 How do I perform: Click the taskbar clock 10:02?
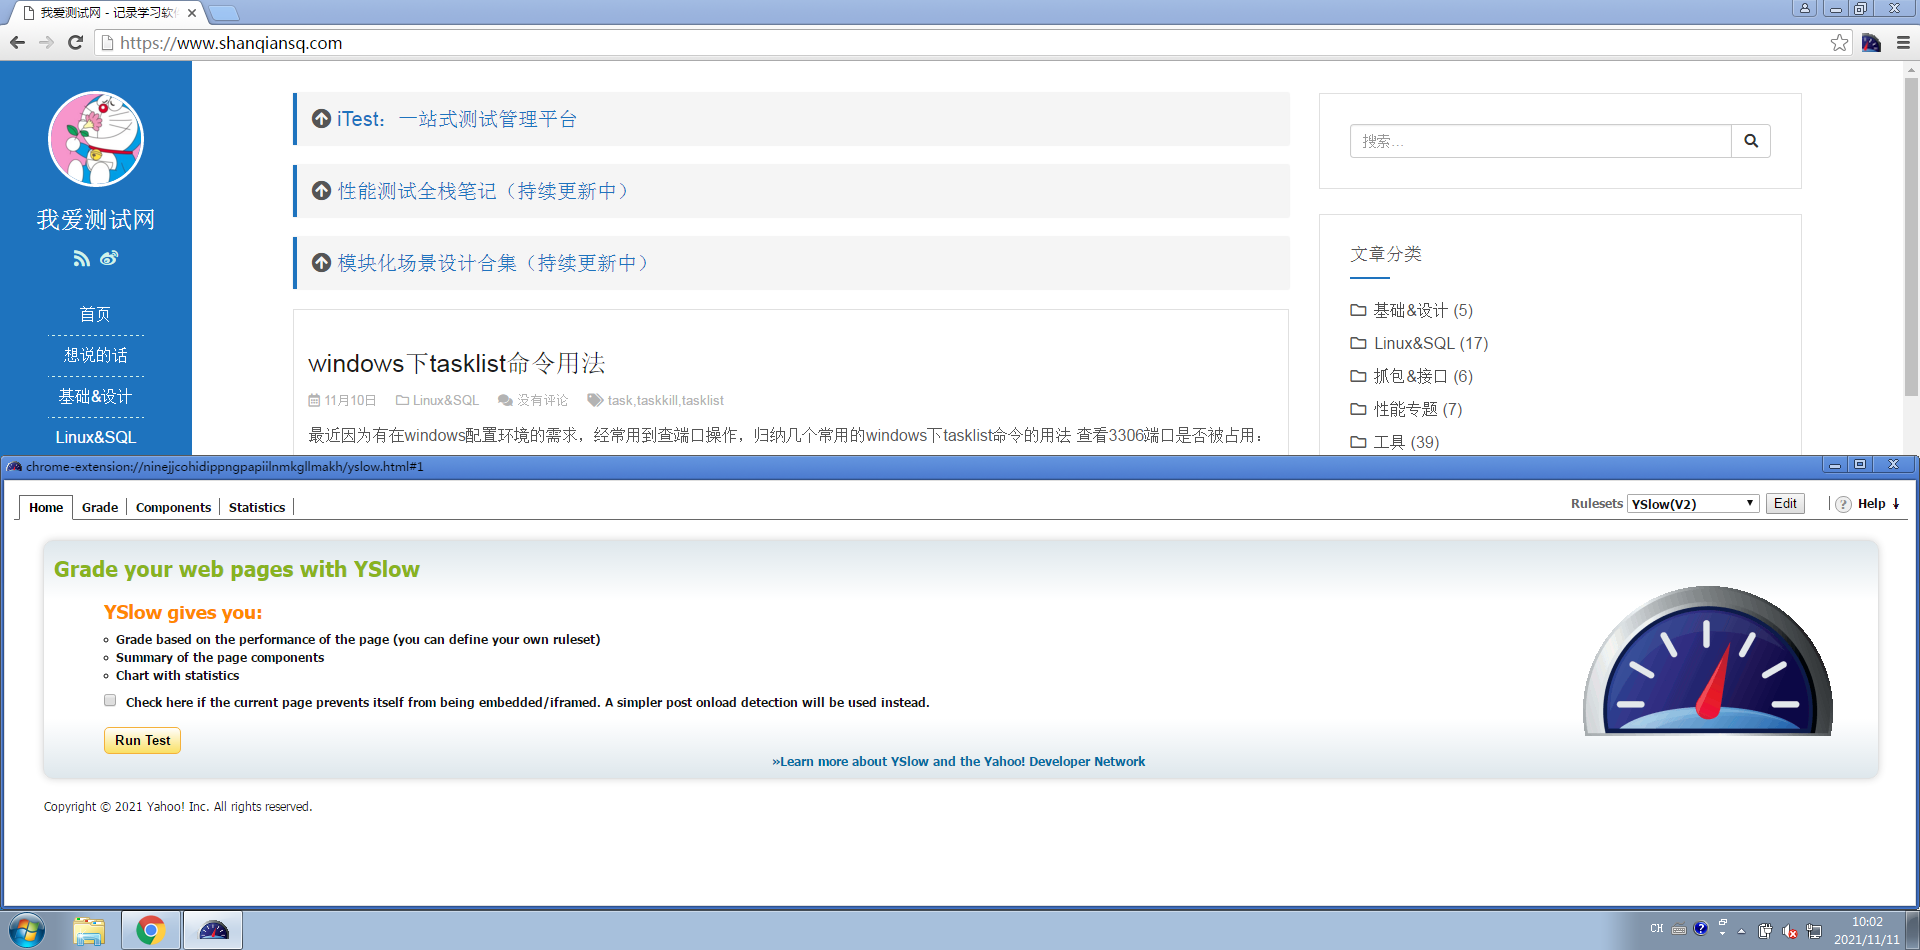tap(1866, 922)
